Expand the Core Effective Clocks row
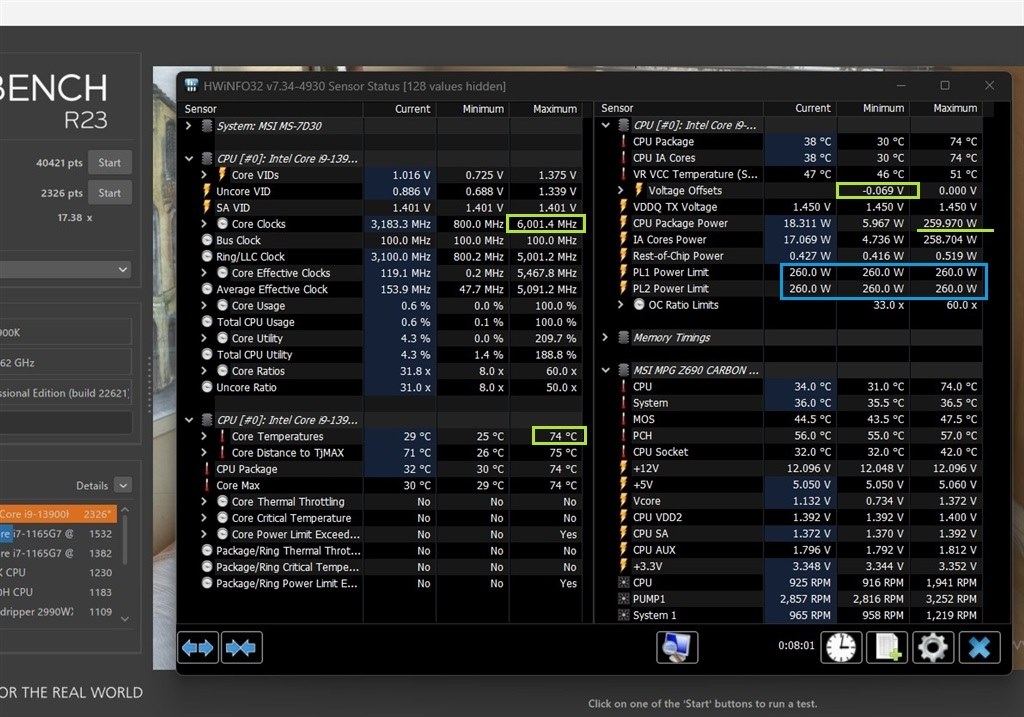The width and height of the screenshot is (1024, 717). (204, 272)
